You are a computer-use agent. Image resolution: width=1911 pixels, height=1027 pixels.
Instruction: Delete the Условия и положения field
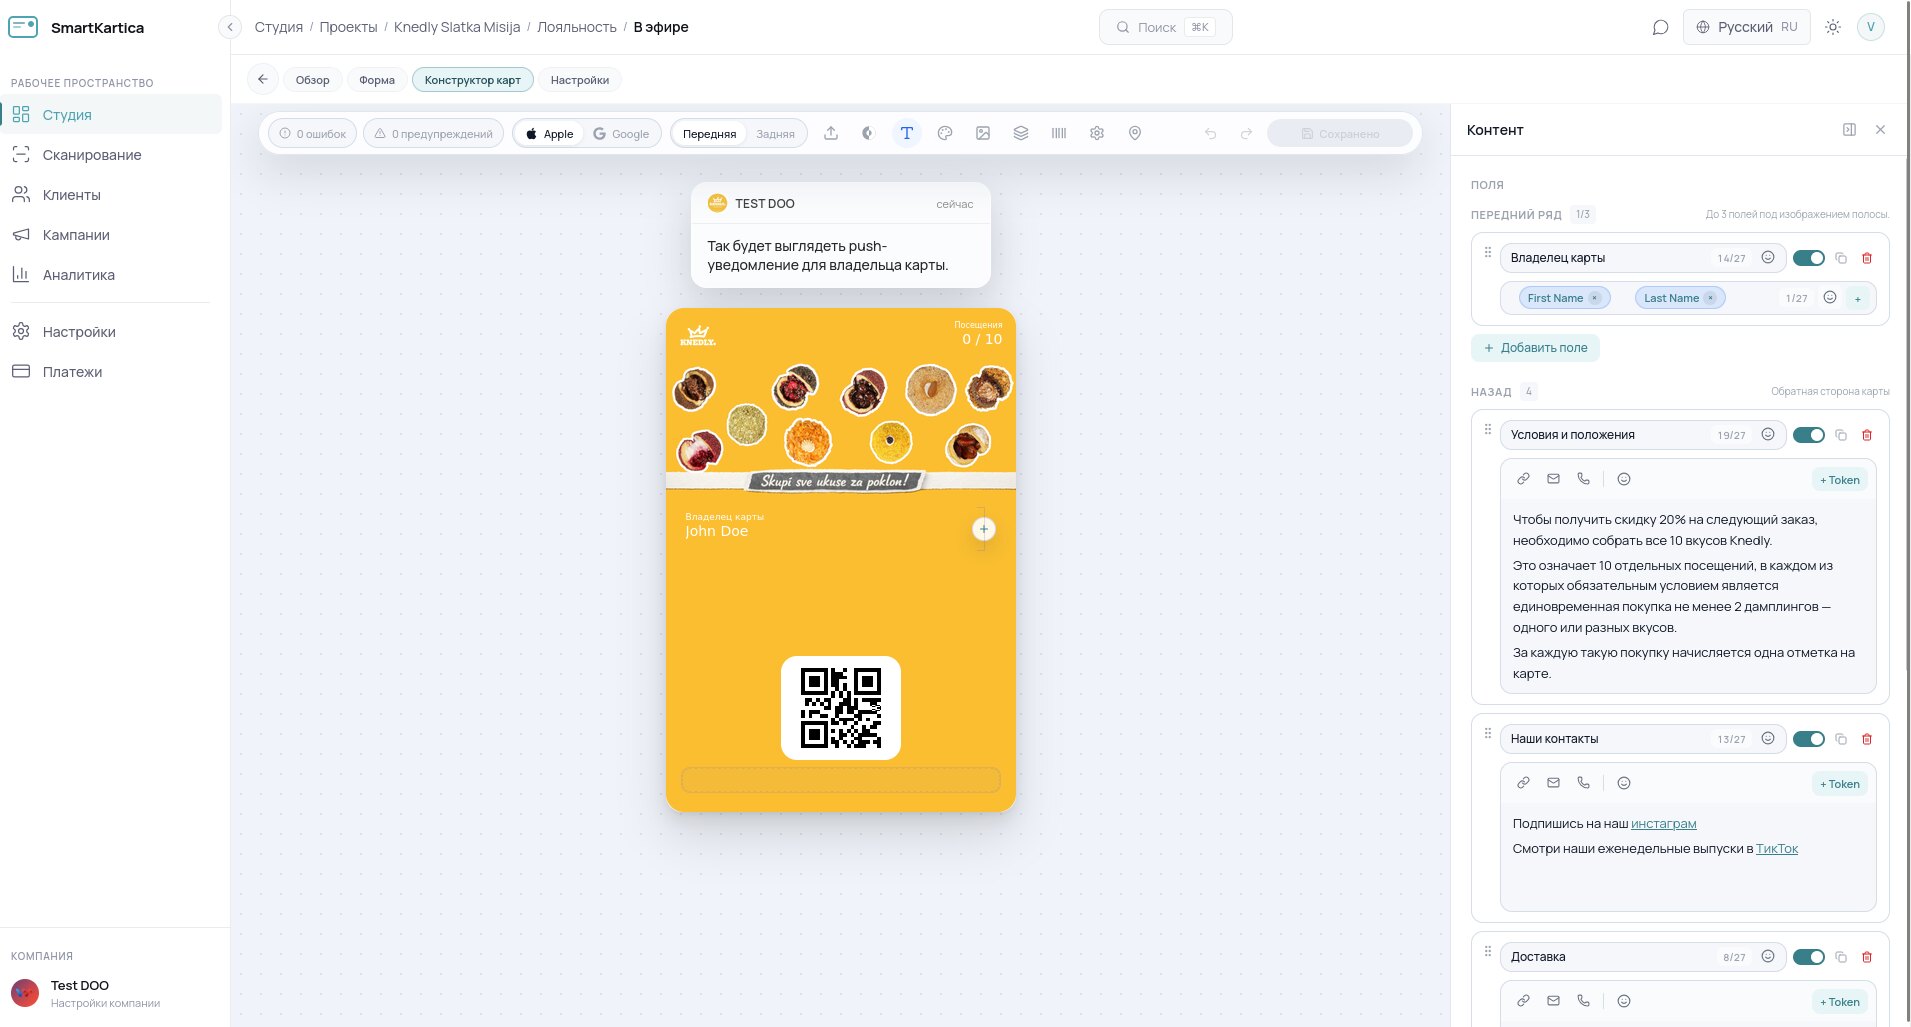click(1867, 435)
